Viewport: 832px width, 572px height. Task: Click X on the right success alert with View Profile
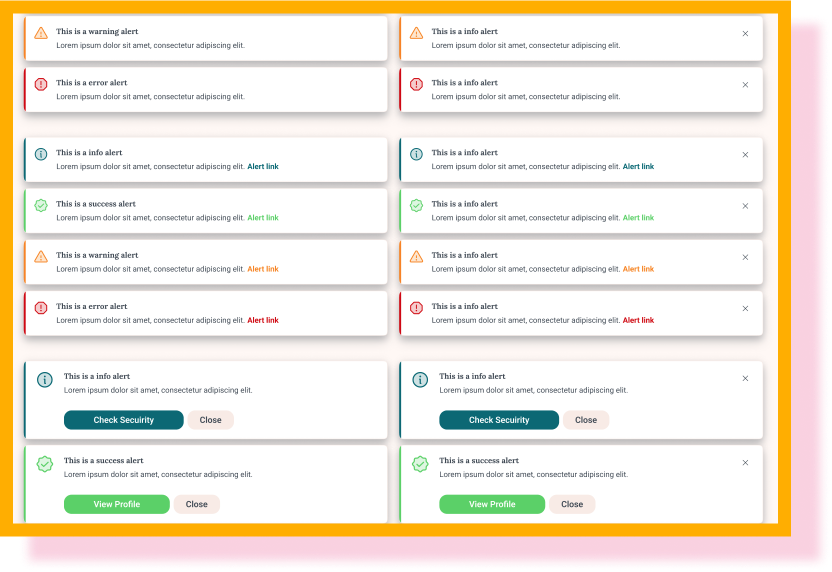click(745, 463)
